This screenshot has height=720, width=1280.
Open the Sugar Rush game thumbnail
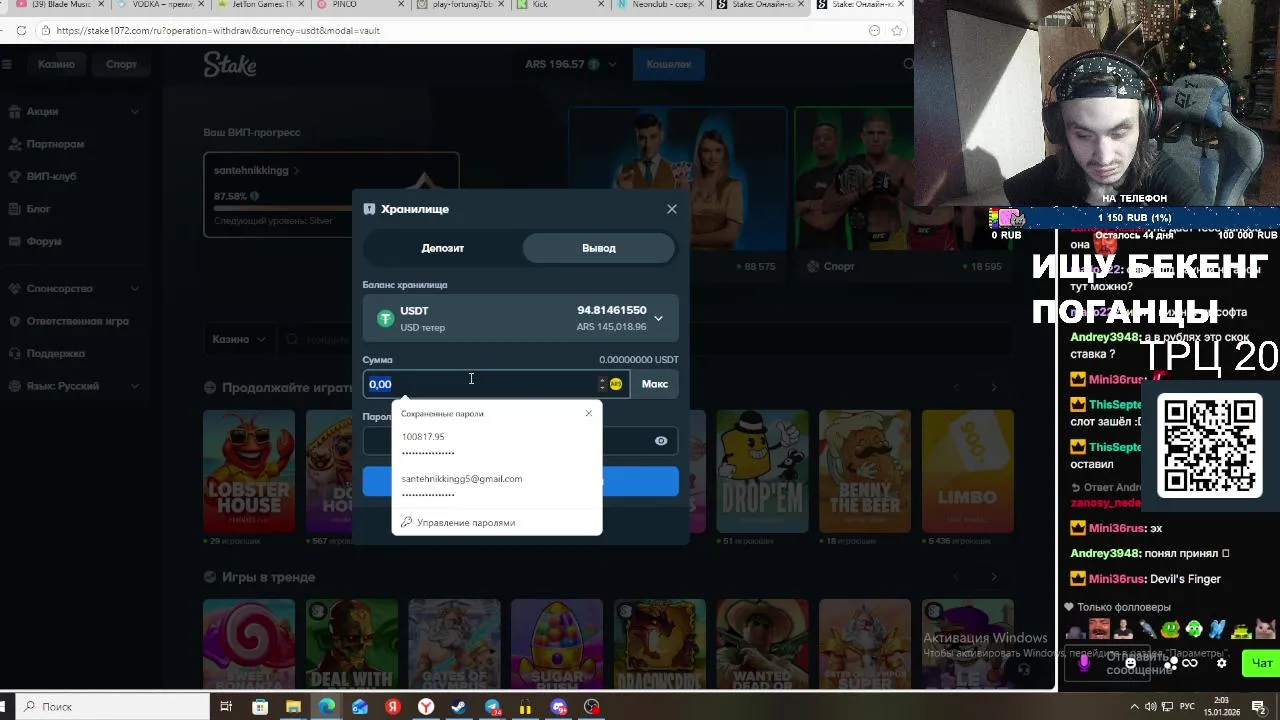coord(557,645)
